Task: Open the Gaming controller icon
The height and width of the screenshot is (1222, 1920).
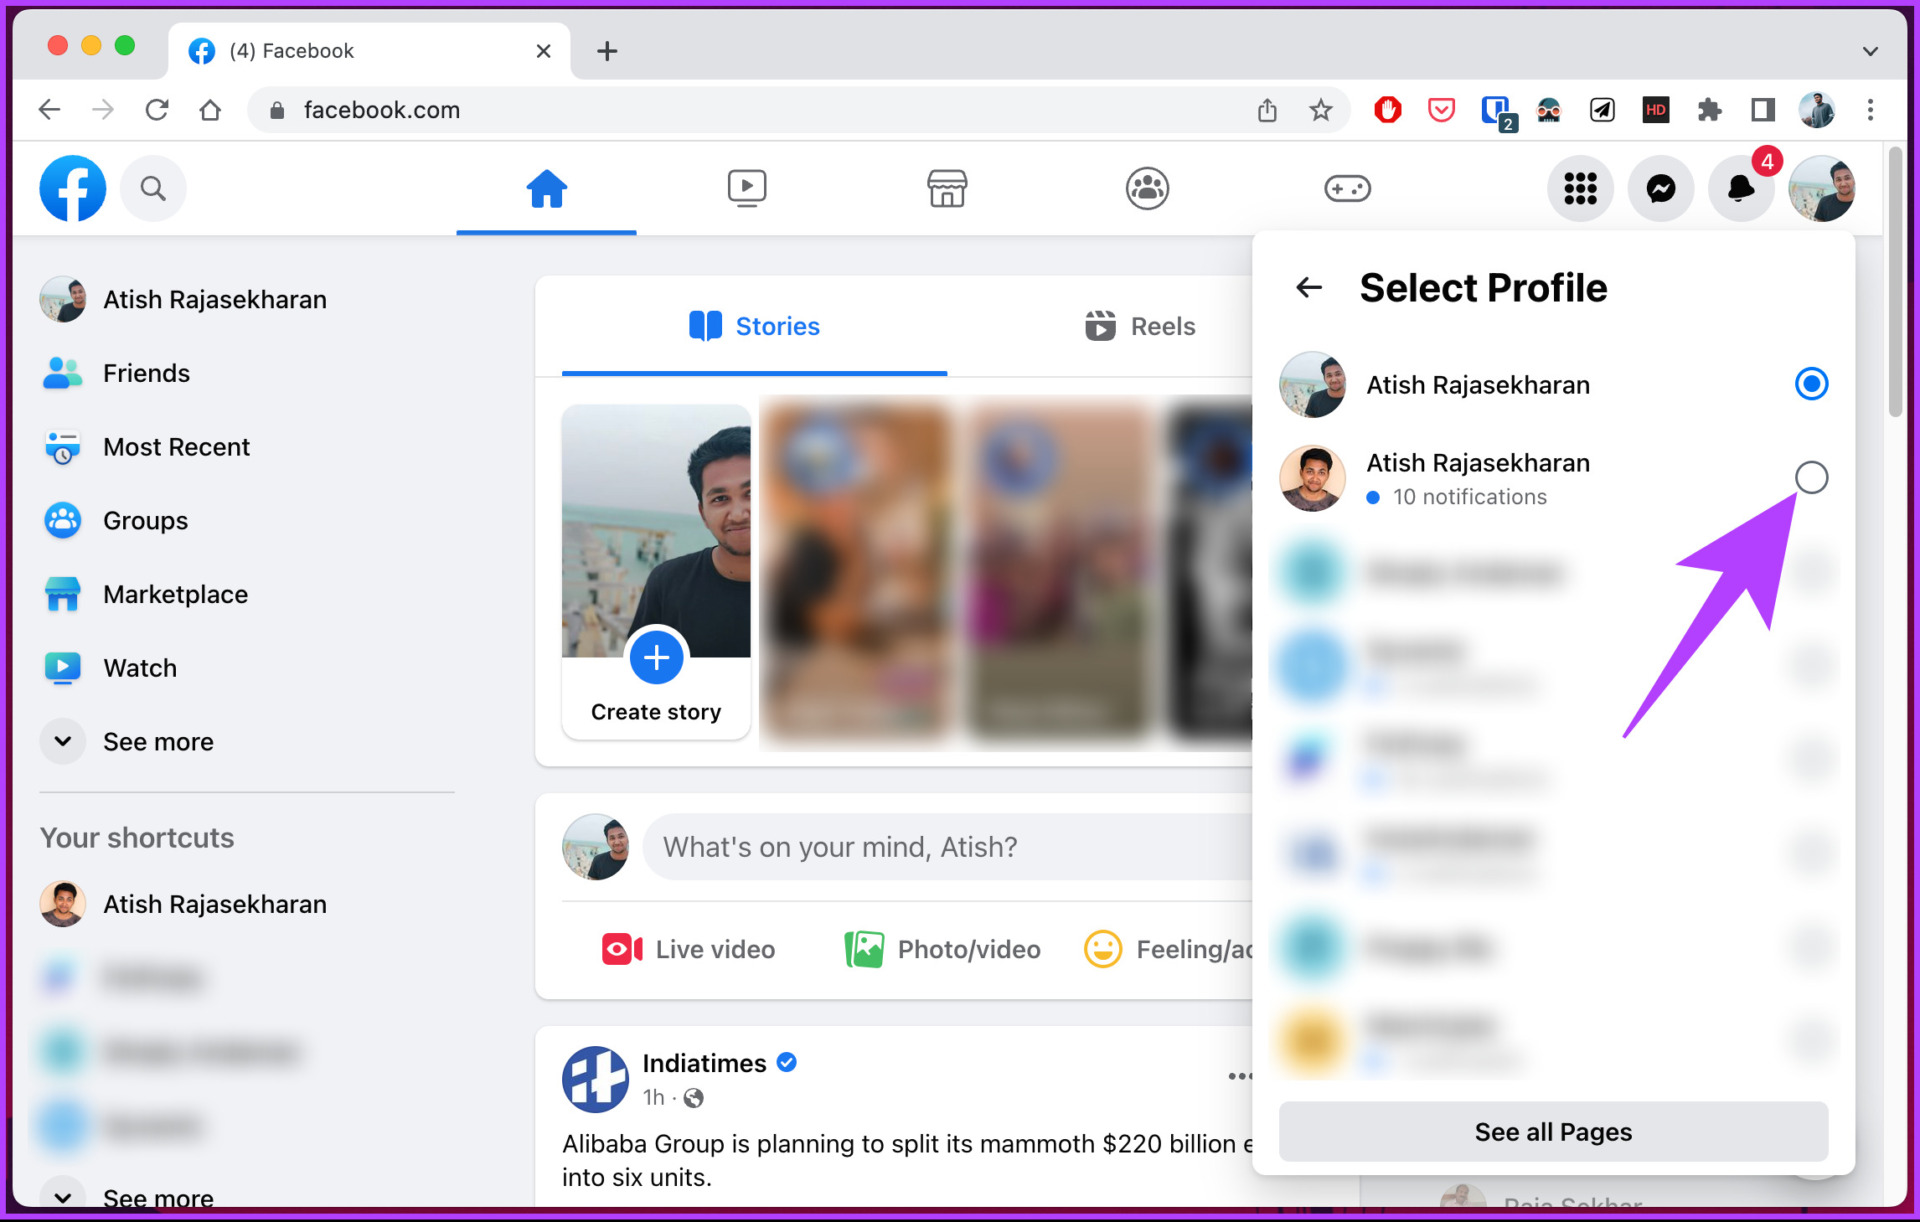Action: pos(1347,188)
